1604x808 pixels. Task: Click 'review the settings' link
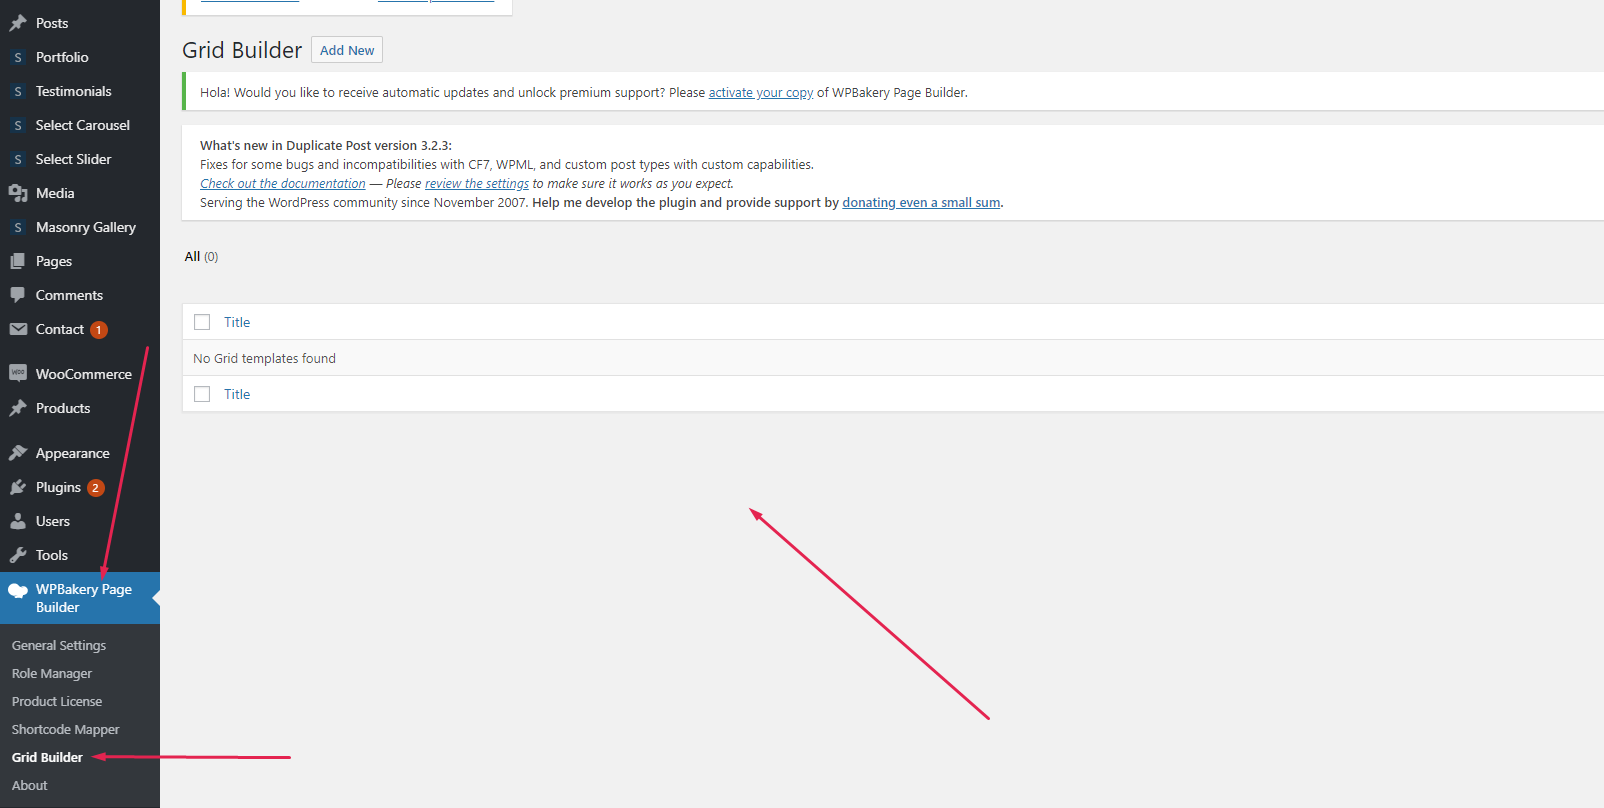pos(477,184)
